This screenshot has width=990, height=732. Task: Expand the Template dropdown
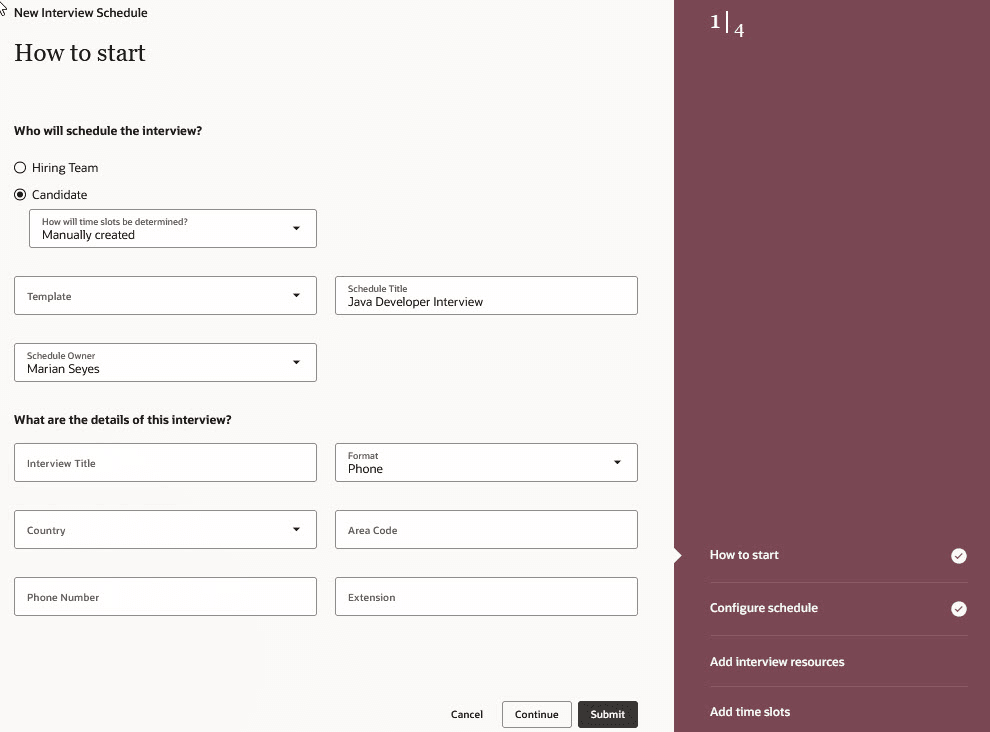click(165, 296)
